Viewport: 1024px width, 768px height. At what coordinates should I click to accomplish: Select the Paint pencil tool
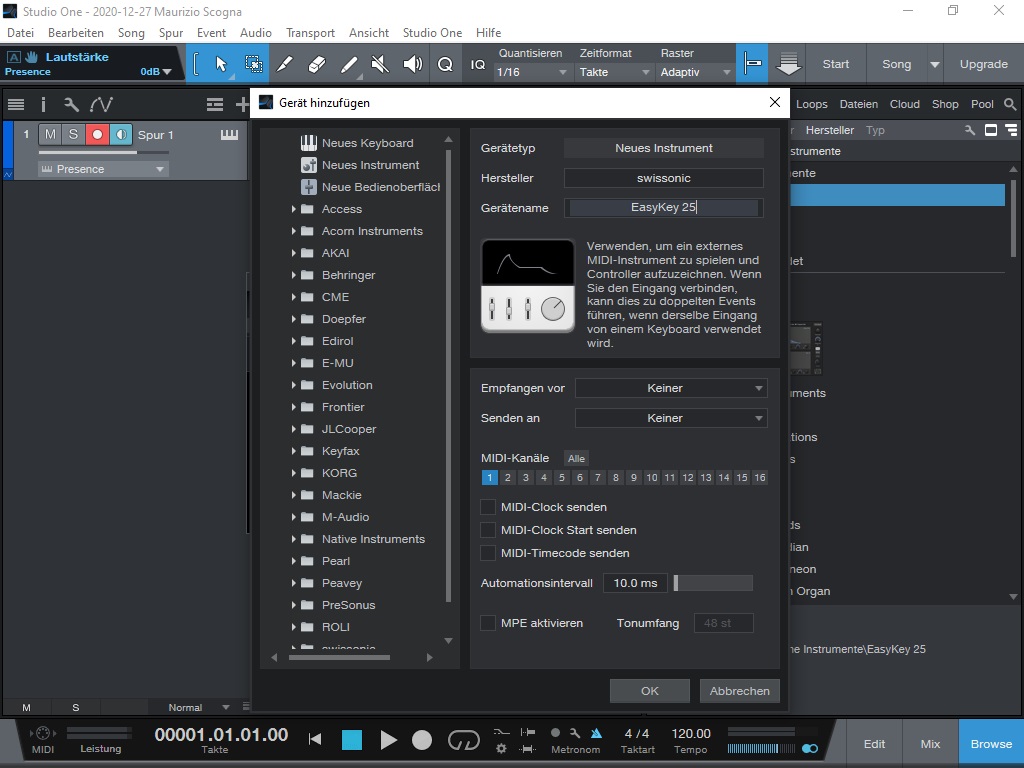285,64
